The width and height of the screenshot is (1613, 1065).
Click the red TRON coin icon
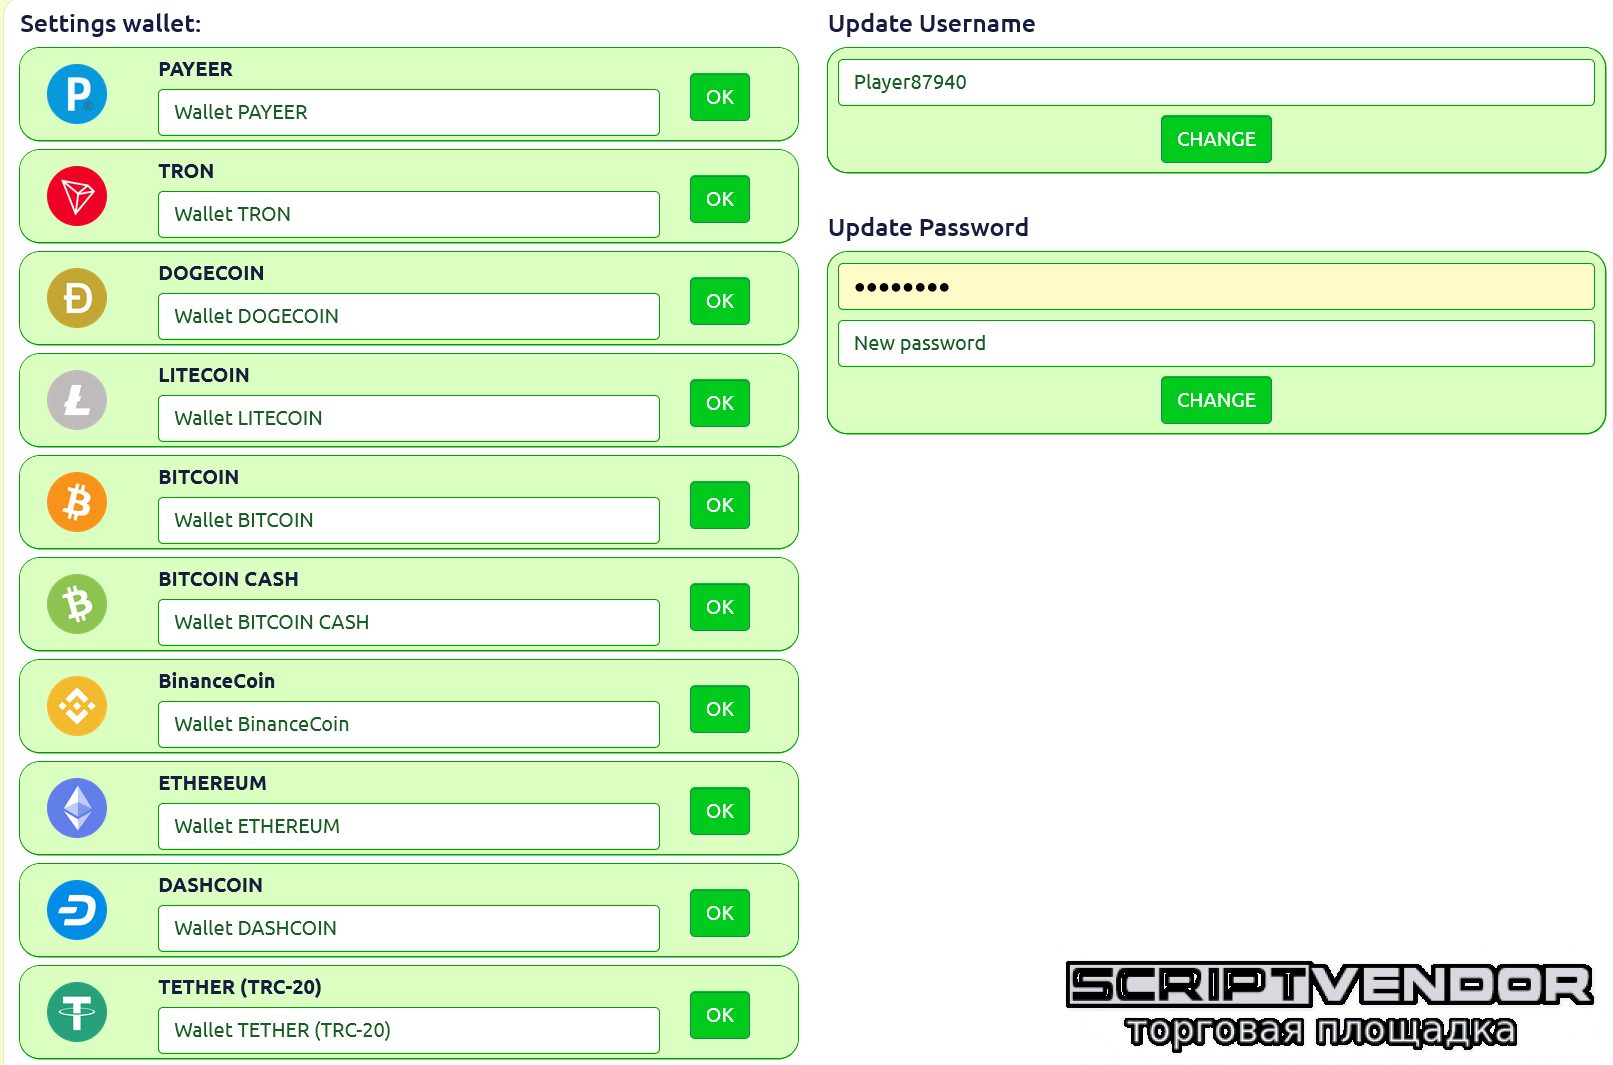click(77, 196)
